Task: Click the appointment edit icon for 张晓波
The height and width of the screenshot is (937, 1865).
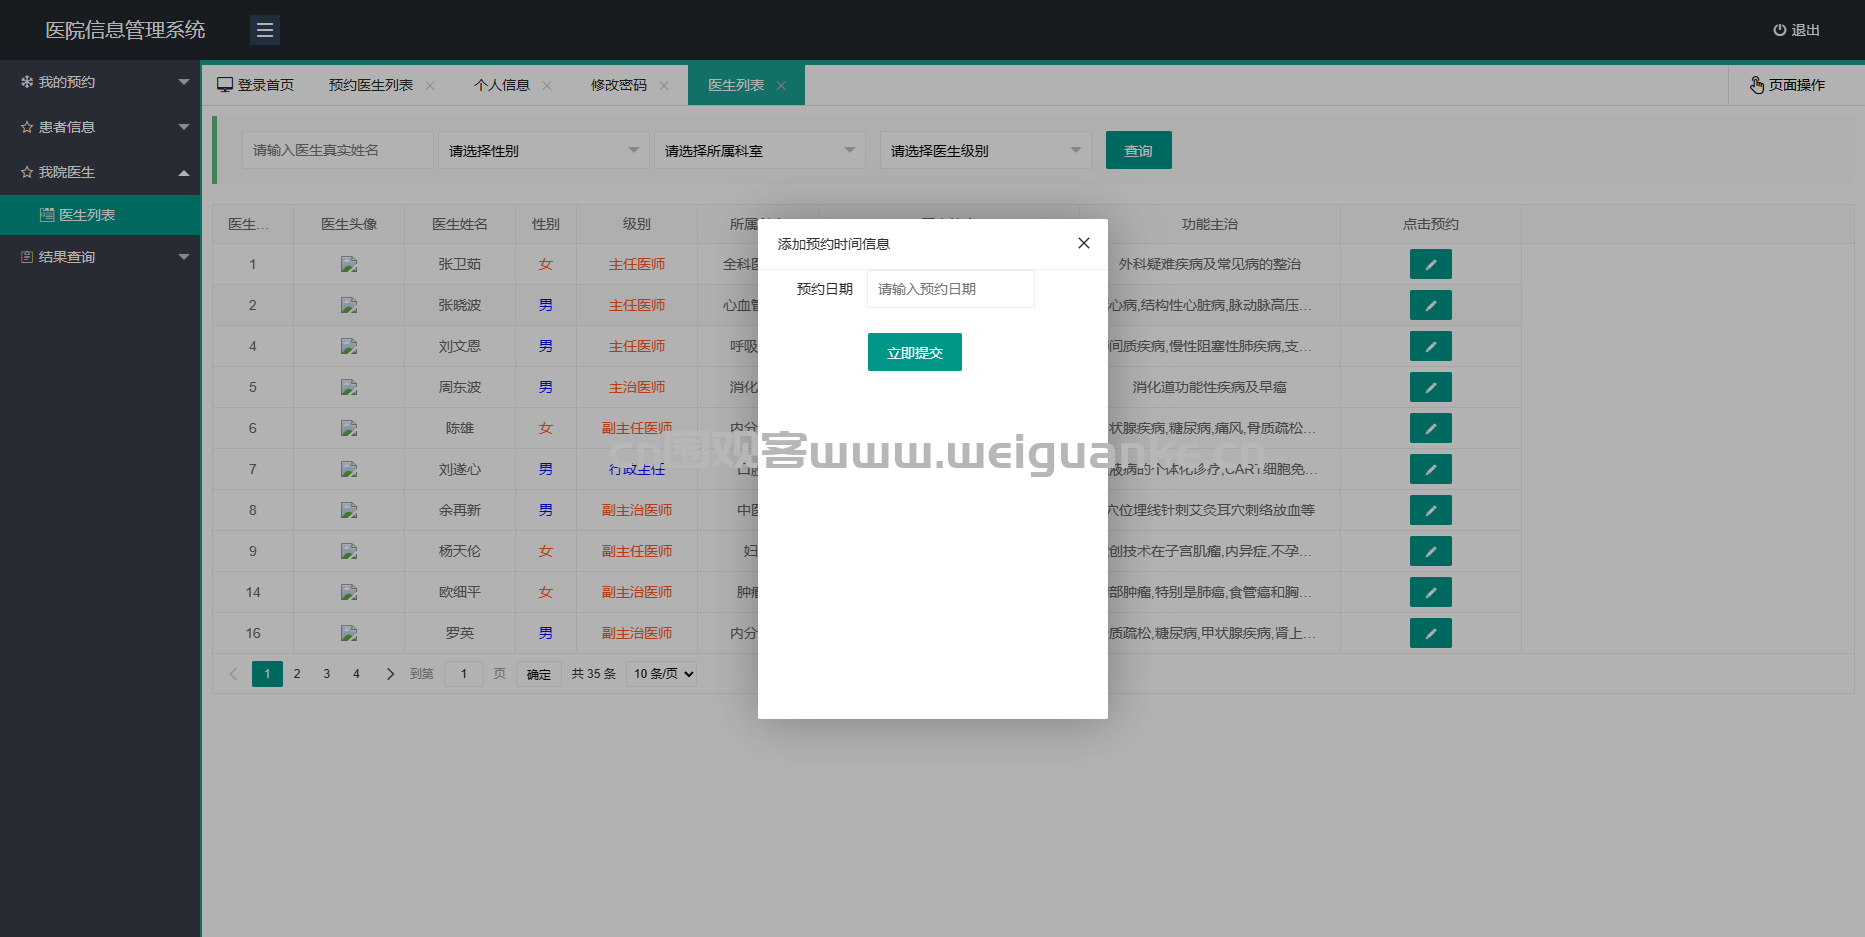Action: coord(1431,305)
